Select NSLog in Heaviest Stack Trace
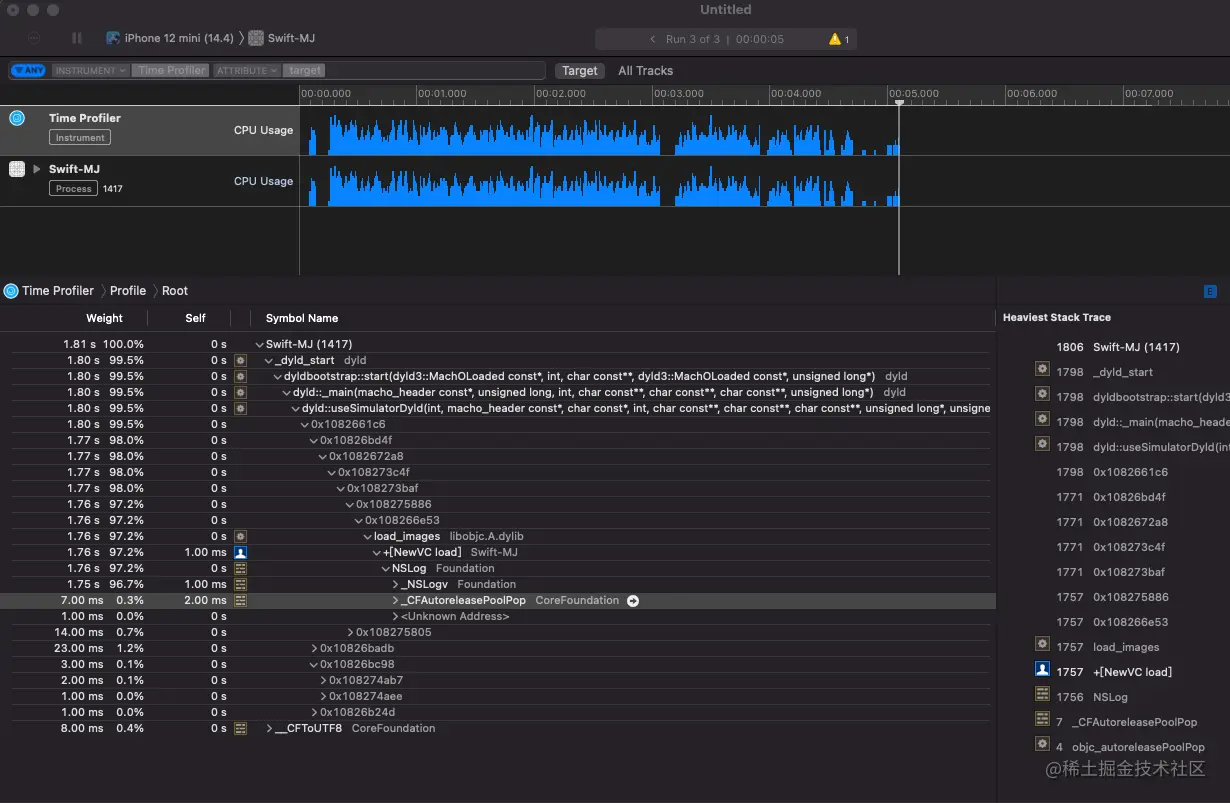1230x803 pixels. point(1110,697)
